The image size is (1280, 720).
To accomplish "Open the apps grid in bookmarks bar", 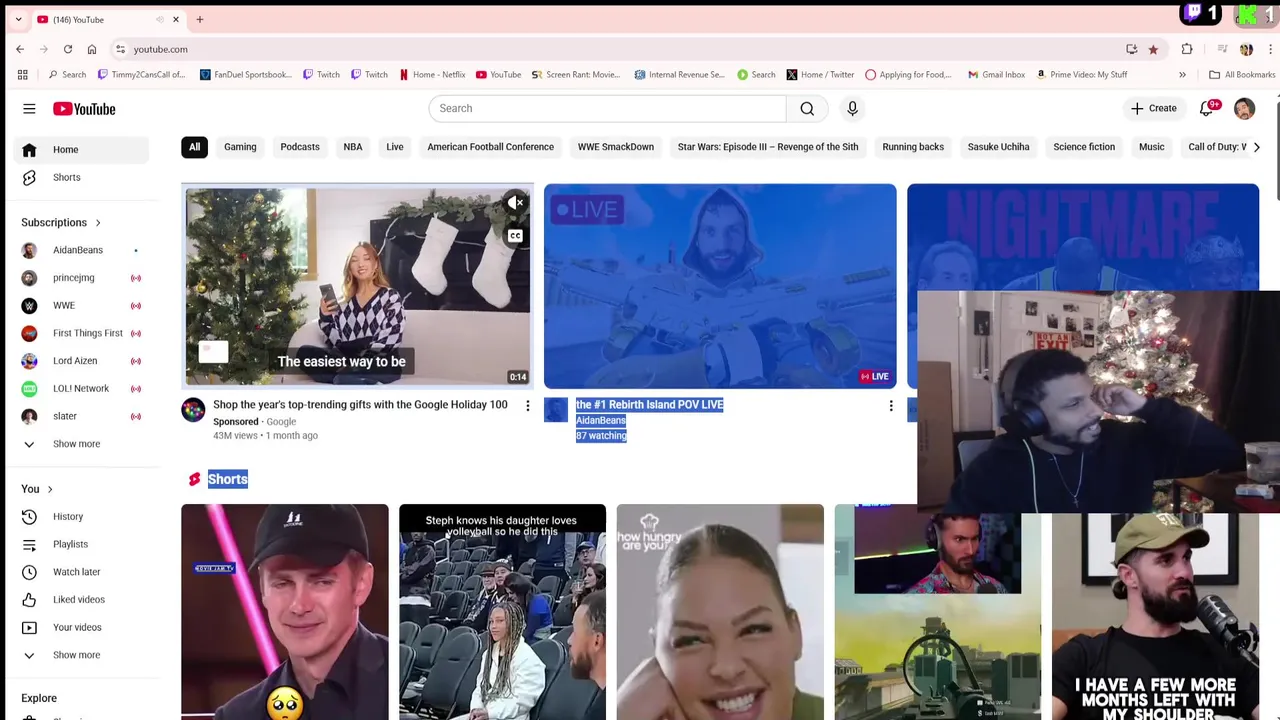I will click(x=23, y=74).
